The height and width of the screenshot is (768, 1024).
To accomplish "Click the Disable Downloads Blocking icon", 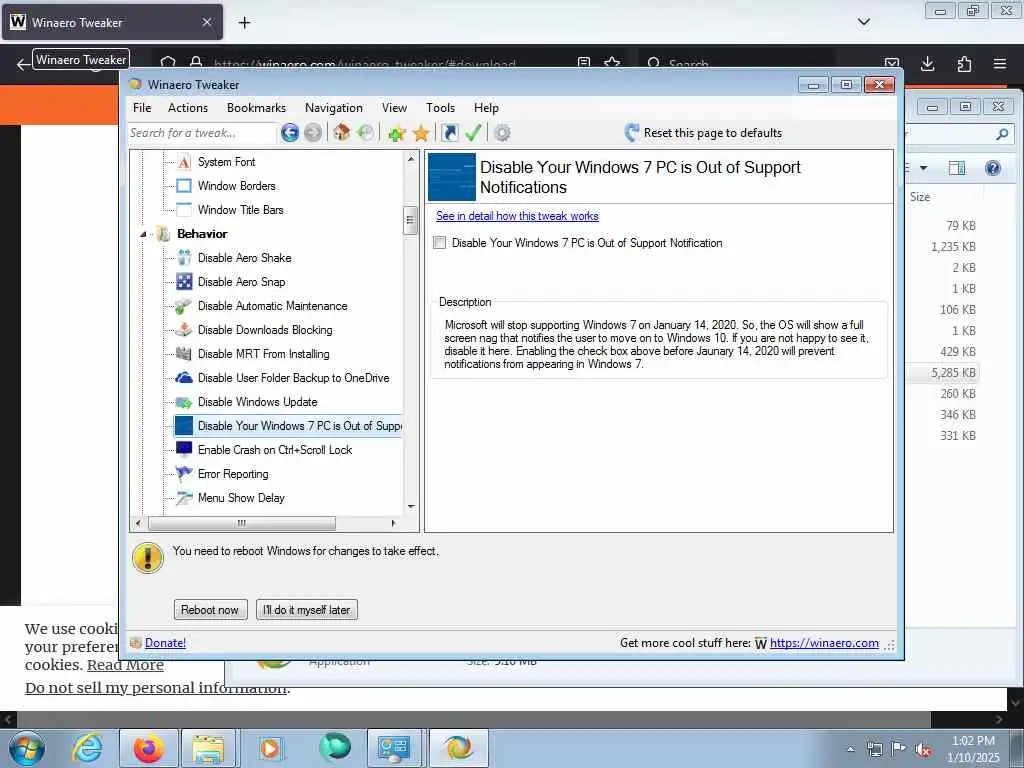I will click(184, 330).
